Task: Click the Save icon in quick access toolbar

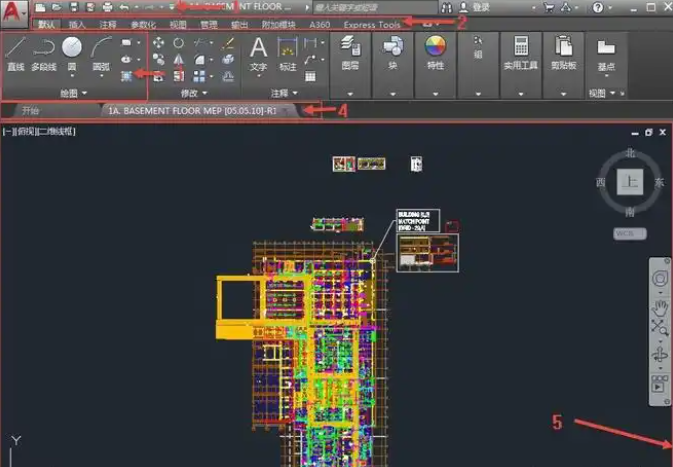Action: pyautogui.click(x=74, y=7)
